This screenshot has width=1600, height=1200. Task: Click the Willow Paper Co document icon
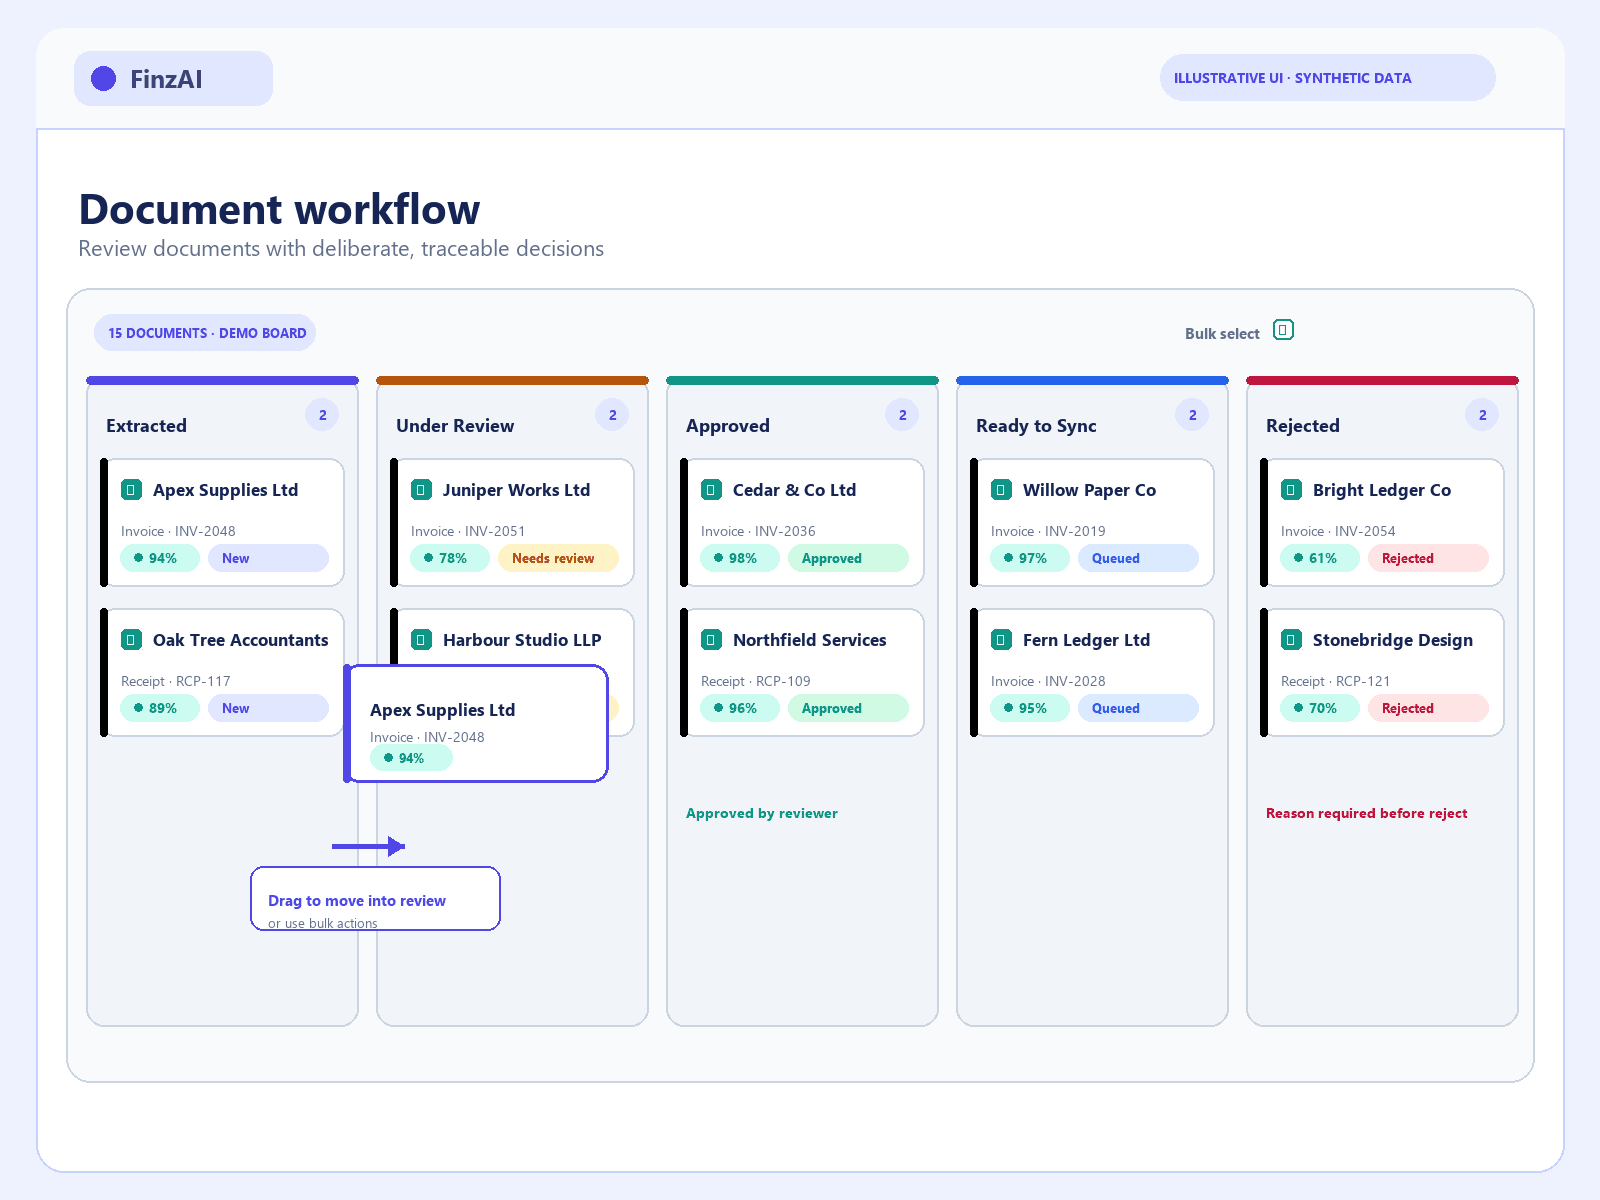pyautogui.click(x=1001, y=490)
